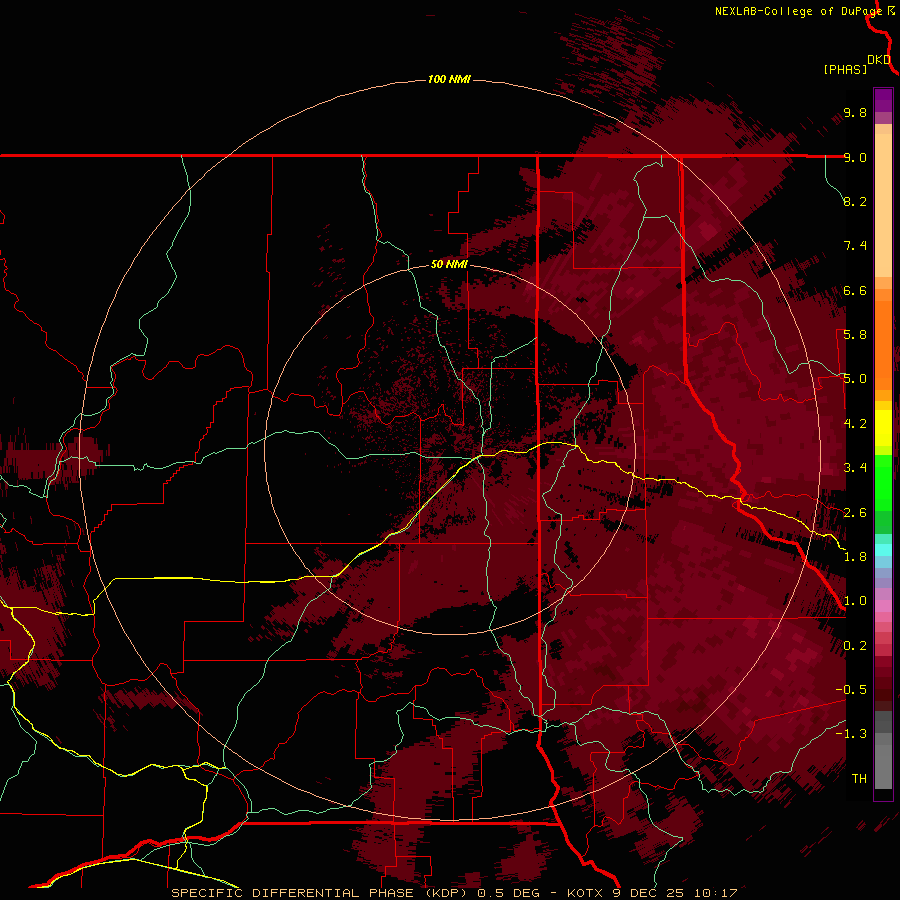
Task: Select the 1.0 scale value
Action: (x=855, y=601)
